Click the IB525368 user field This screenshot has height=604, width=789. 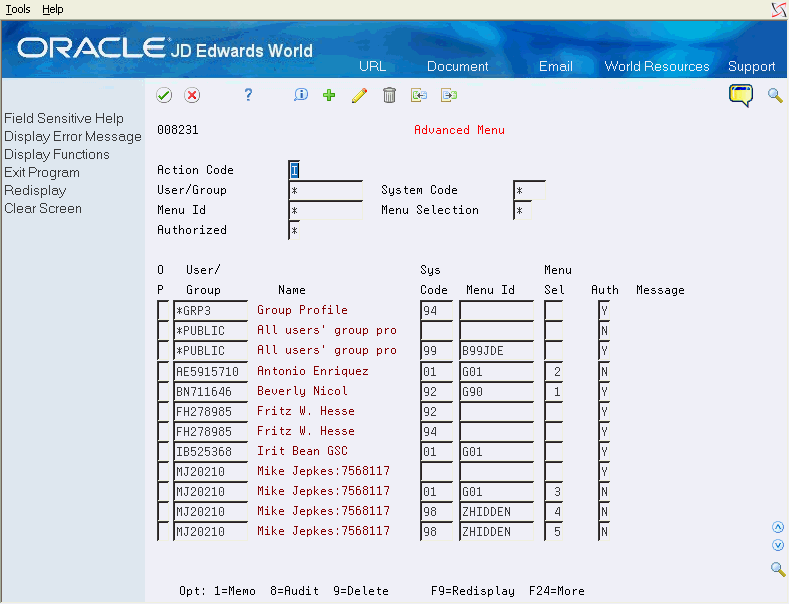(x=211, y=451)
